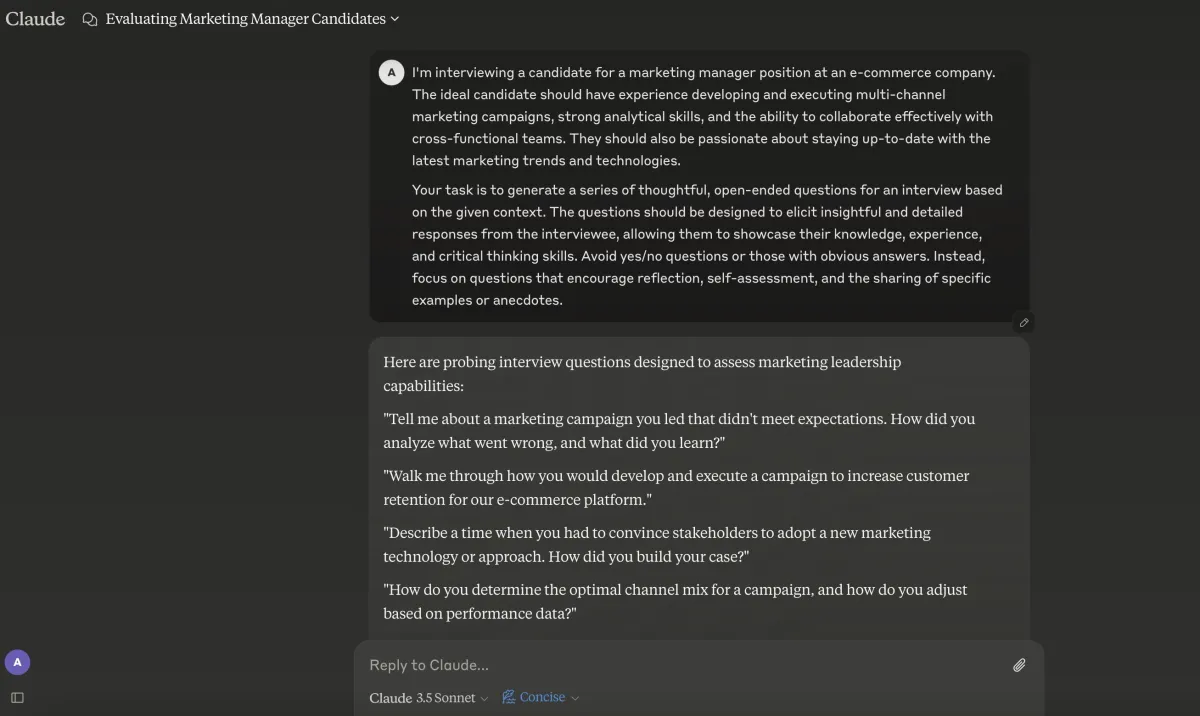The width and height of the screenshot is (1200, 716).
Task: Click the user prompt's first paragraph
Action: (704, 117)
